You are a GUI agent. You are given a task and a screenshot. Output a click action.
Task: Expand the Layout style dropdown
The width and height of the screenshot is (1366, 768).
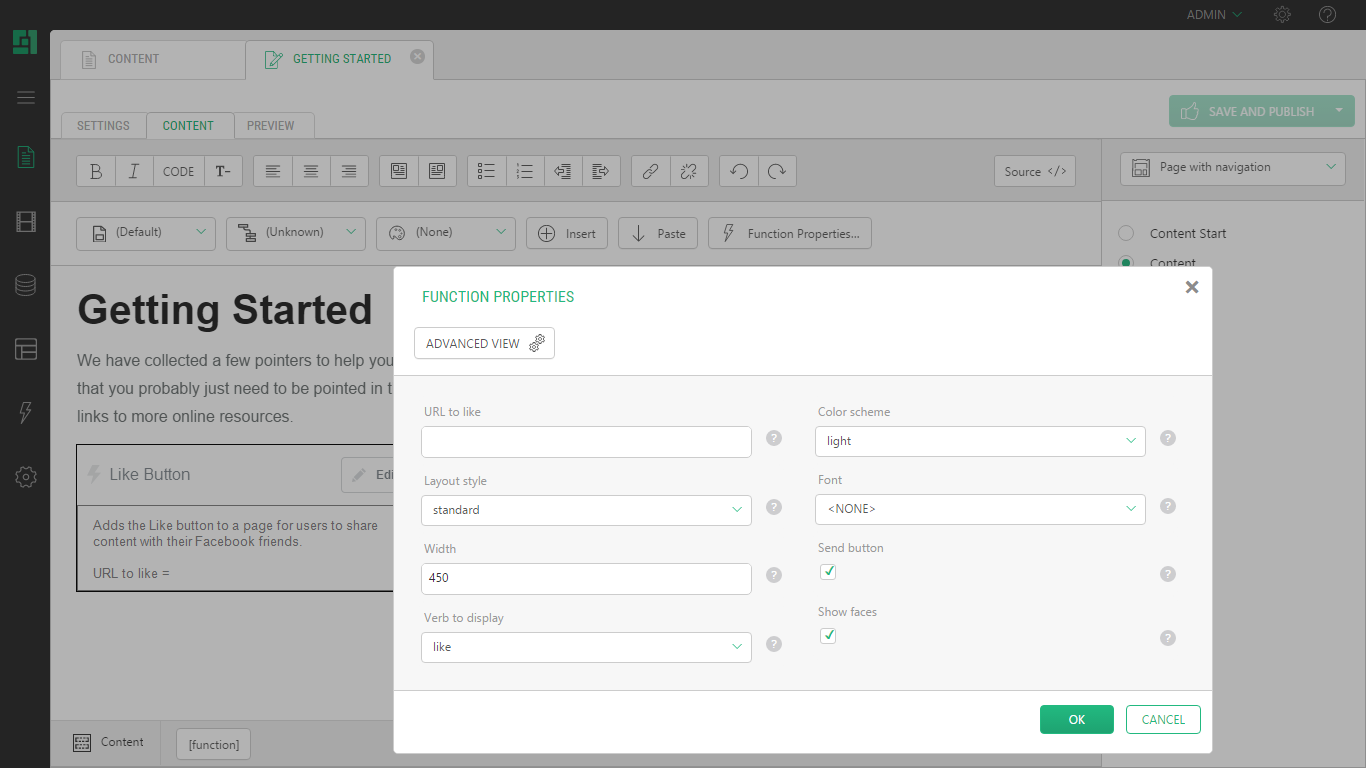pos(586,510)
